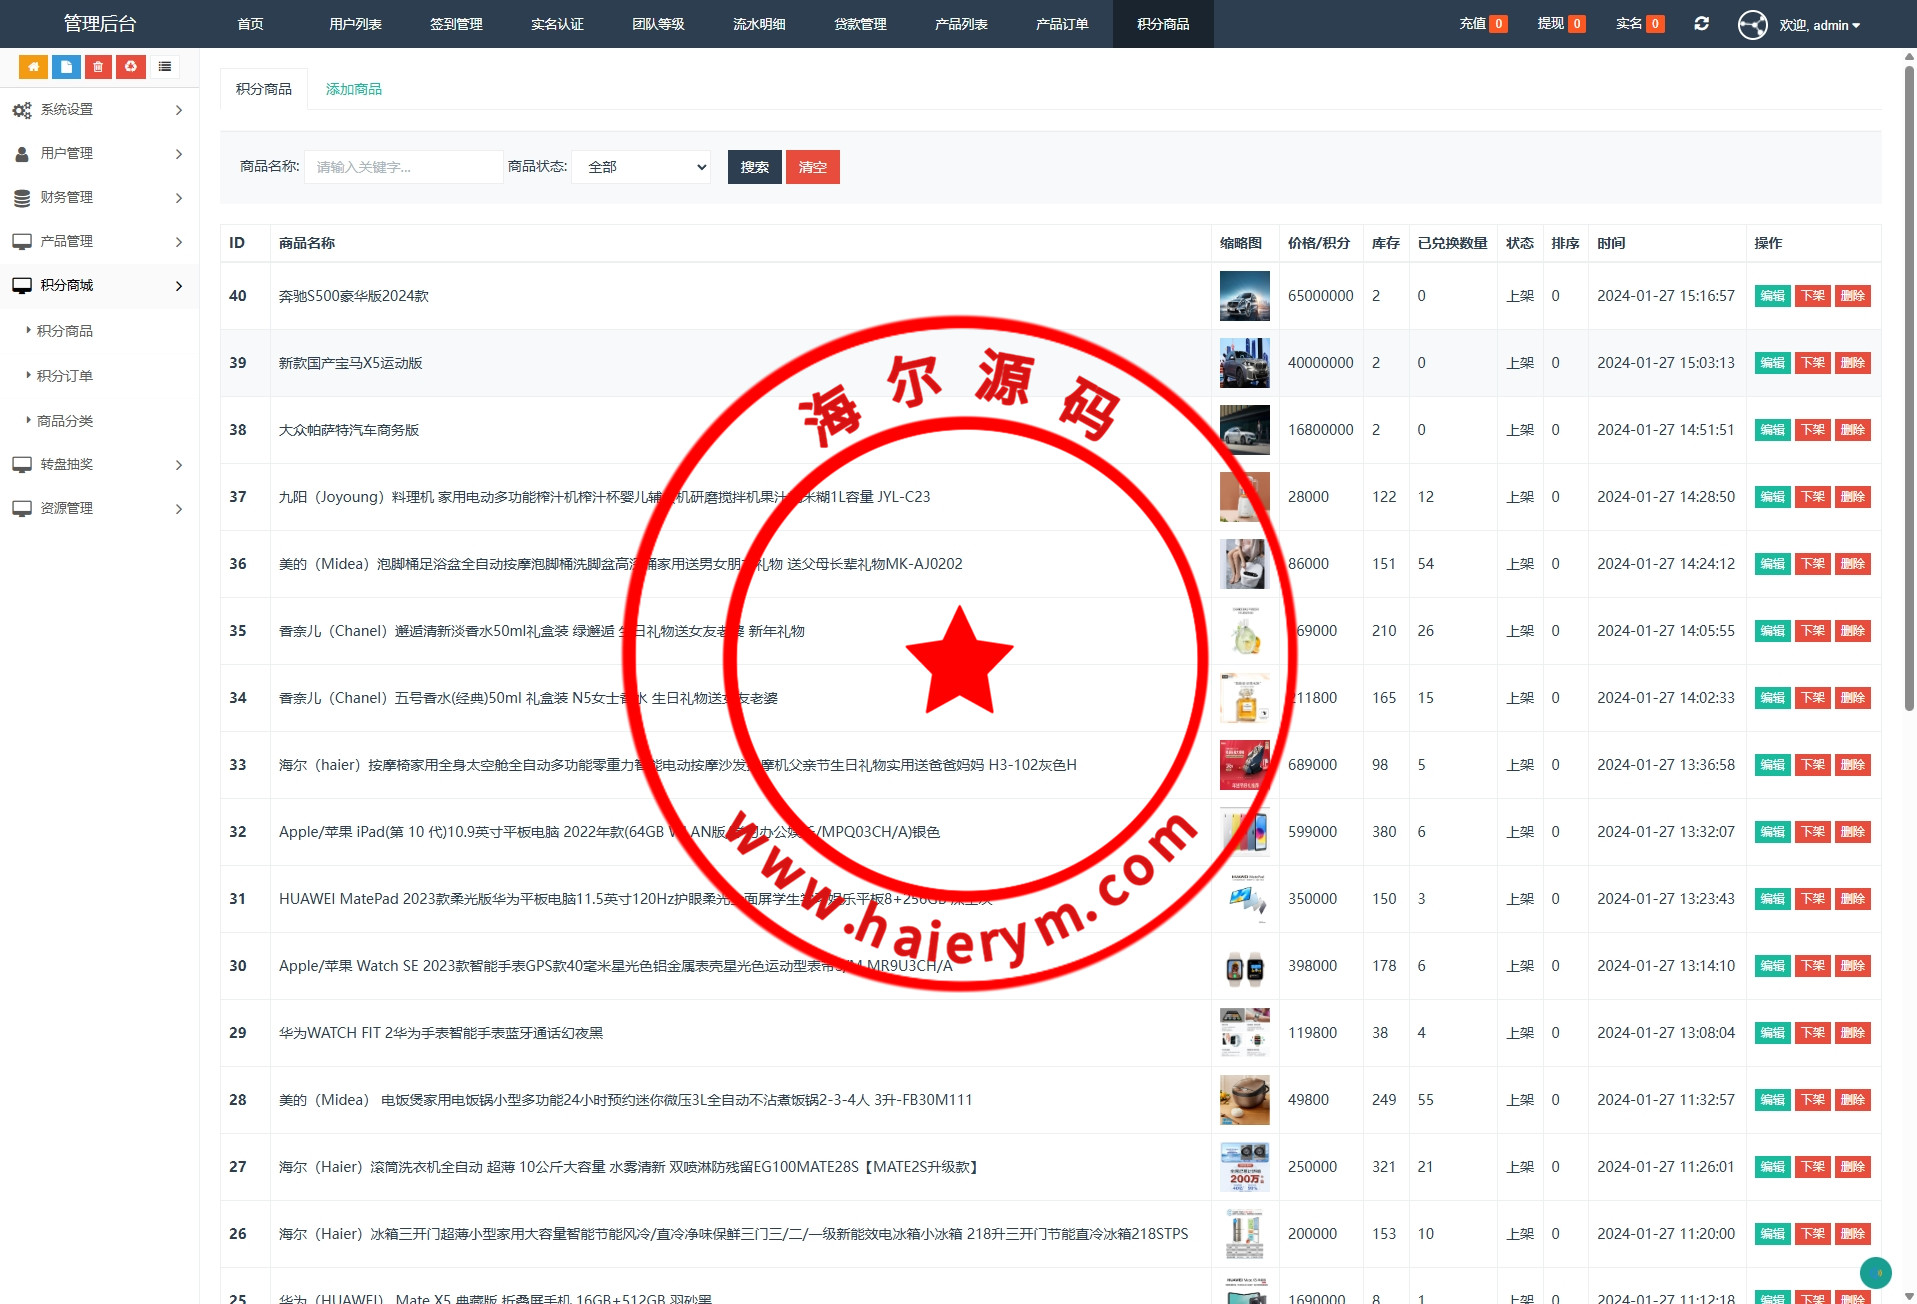Click the red trash can shortcut icon
The height and width of the screenshot is (1304, 1917).
[x=98, y=67]
